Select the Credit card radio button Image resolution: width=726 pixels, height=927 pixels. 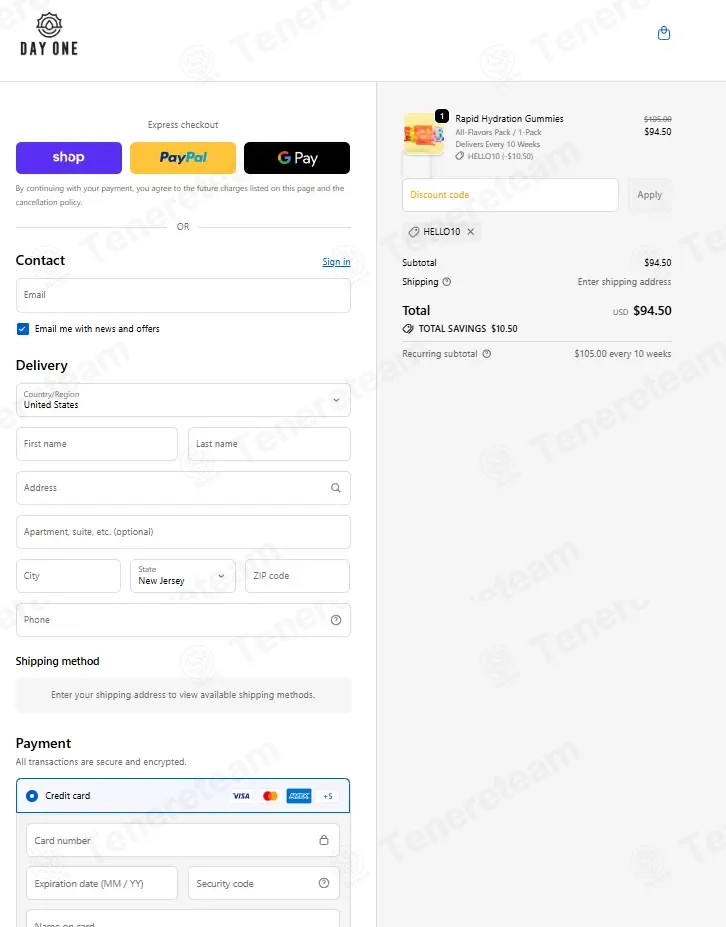click(32, 796)
